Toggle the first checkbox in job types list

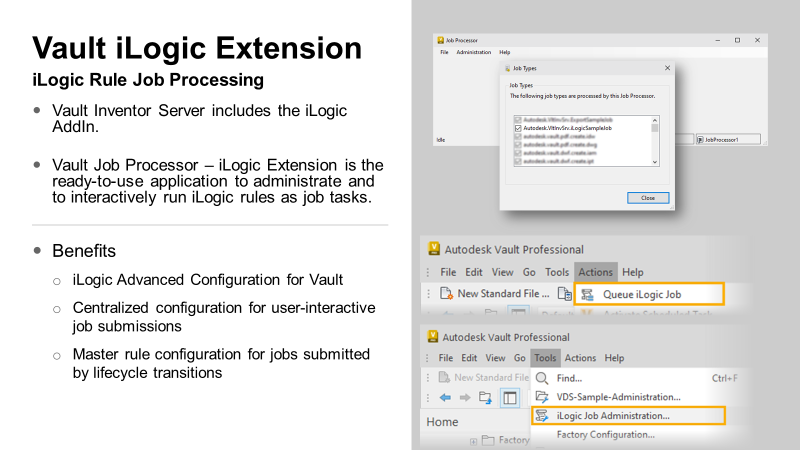(x=517, y=120)
